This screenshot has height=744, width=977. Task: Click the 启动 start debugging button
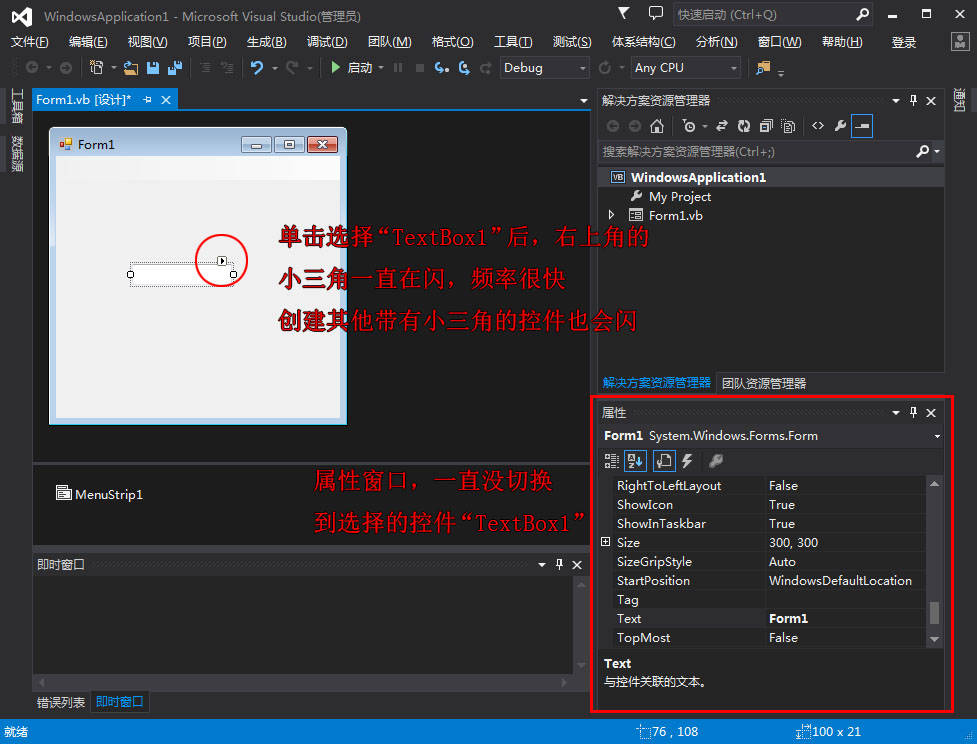click(351, 67)
